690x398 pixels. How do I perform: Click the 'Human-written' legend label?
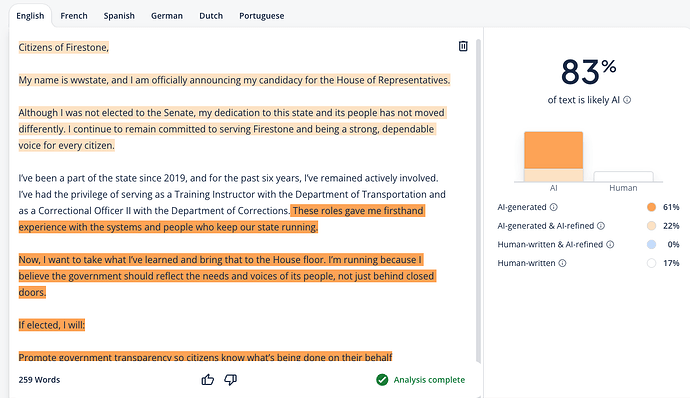[526, 263]
